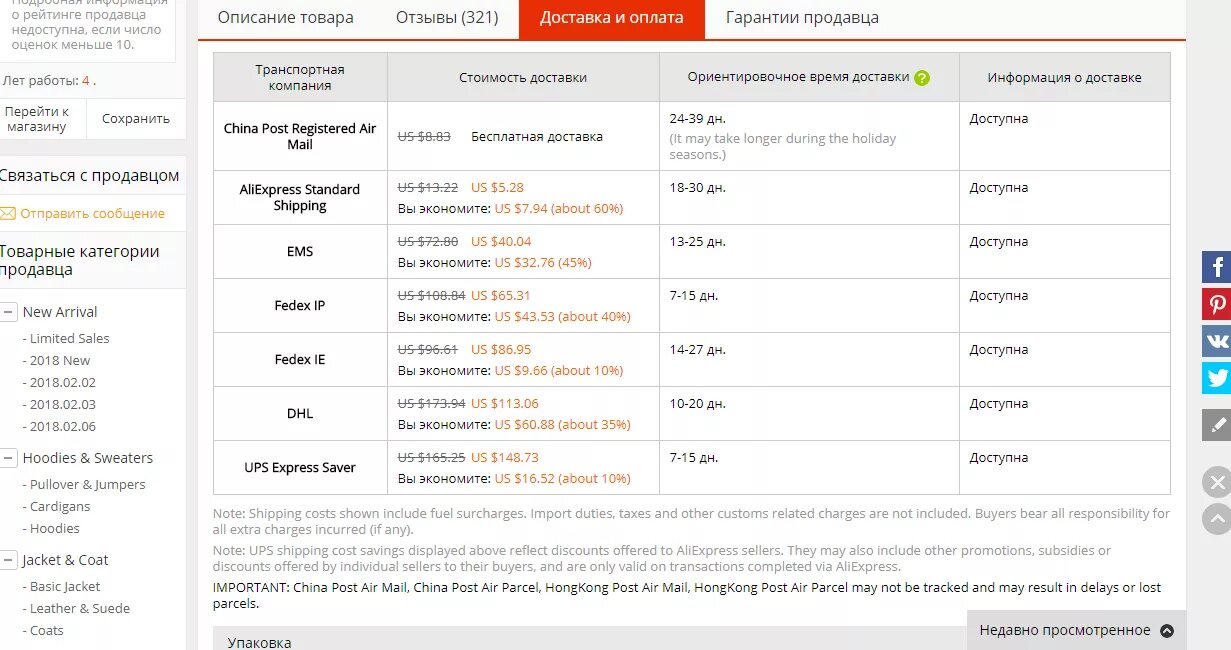Open Leather & Suede subcategory
The width and height of the screenshot is (1231, 650).
click(x=80, y=608)
